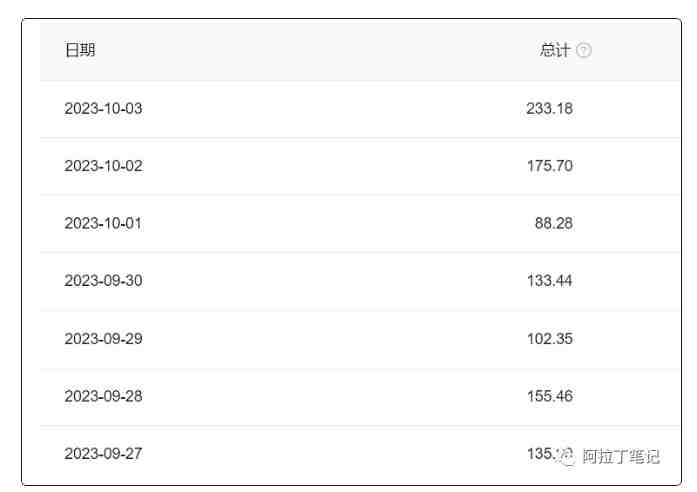Click the 日期 column header
Viewport: 697px width, 492px height.
click(80, 50)
